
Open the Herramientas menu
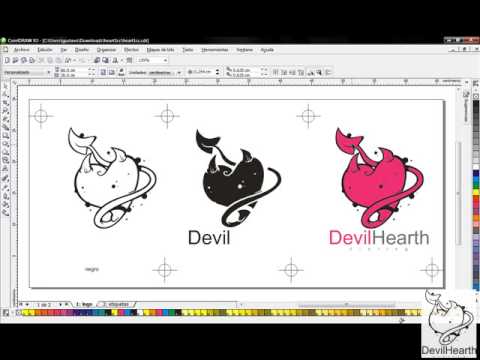click(215, 50)
